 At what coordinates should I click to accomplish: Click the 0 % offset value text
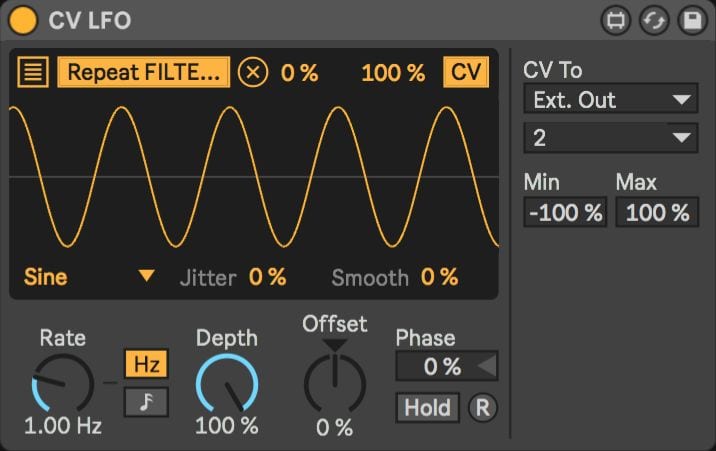click(x=335, y=427)
